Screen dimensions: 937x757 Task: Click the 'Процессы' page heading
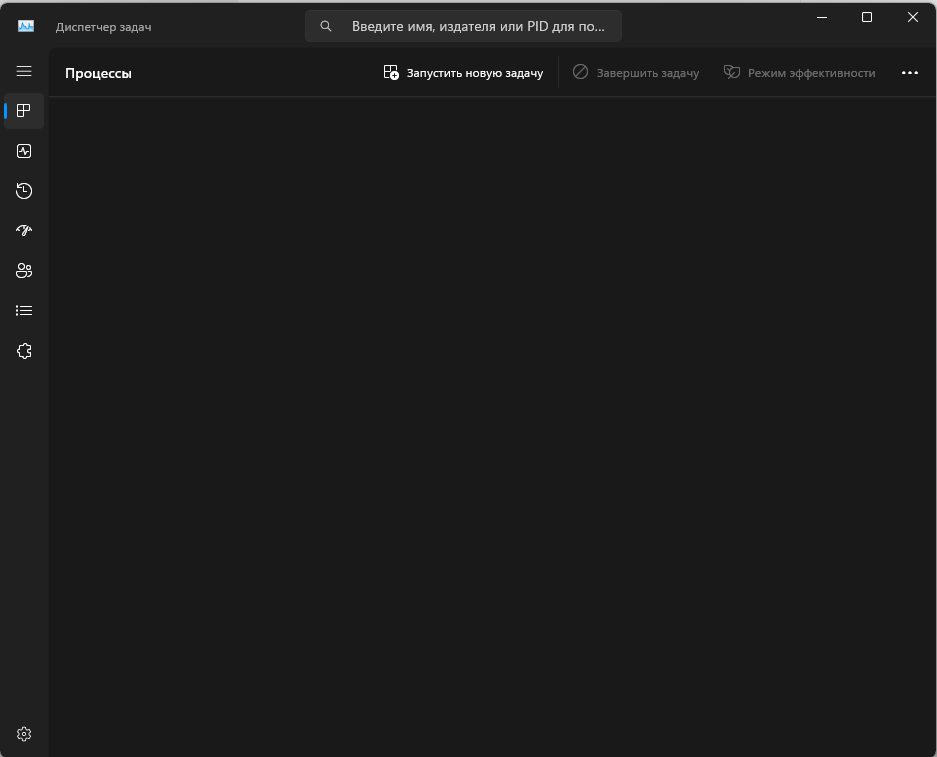pos(98,73)
